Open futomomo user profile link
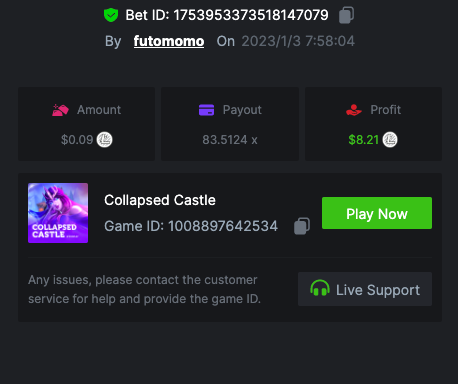 coord(169,41)
